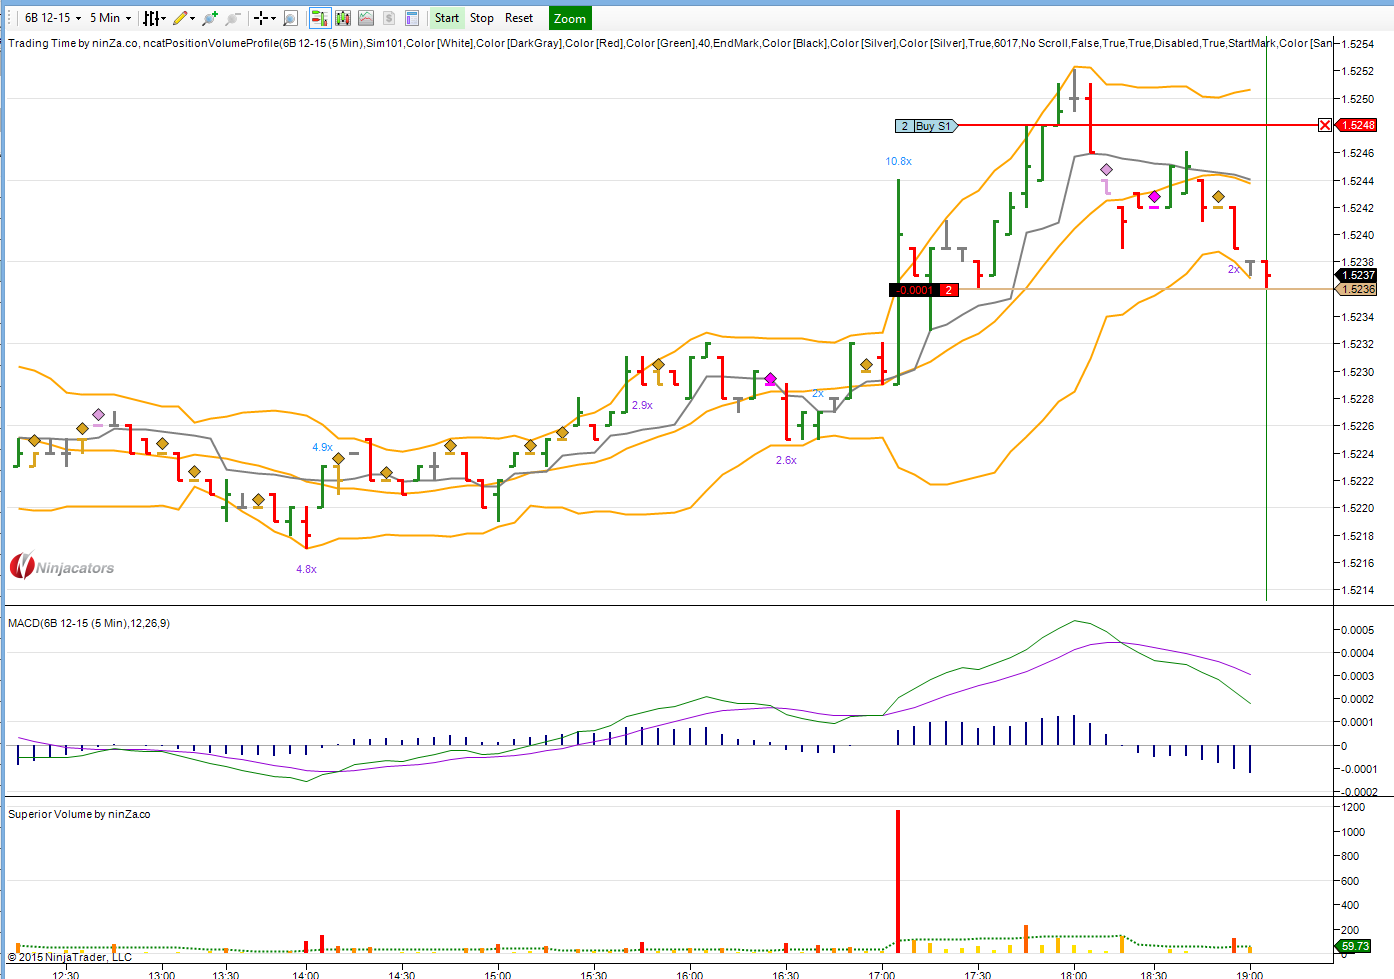Select the Superior Volume by ninZa.co label
The width and height of the screenshot is (1394, 979).
80,814
